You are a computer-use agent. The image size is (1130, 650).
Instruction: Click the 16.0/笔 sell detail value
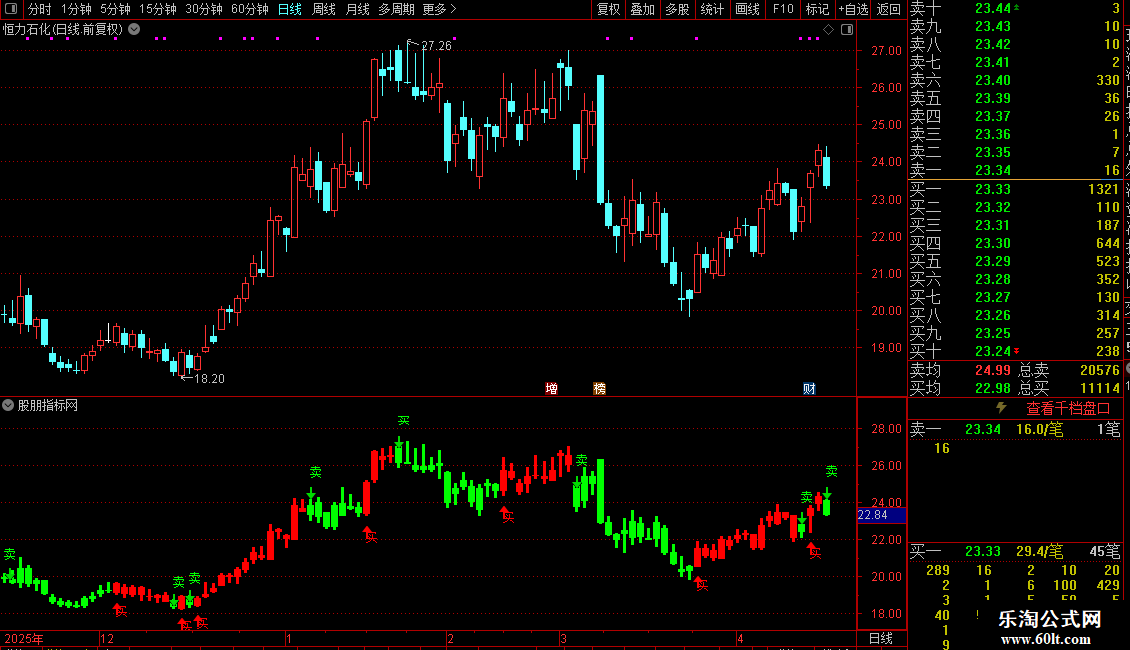(1039, 429)
